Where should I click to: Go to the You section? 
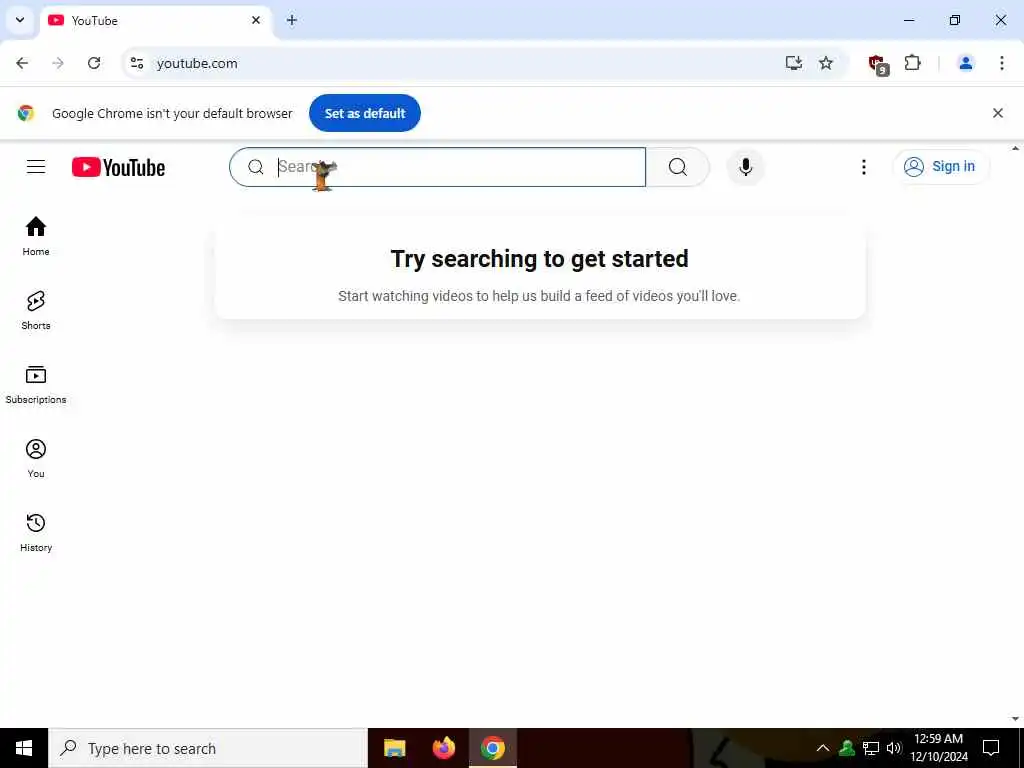[x=36, y=458]
